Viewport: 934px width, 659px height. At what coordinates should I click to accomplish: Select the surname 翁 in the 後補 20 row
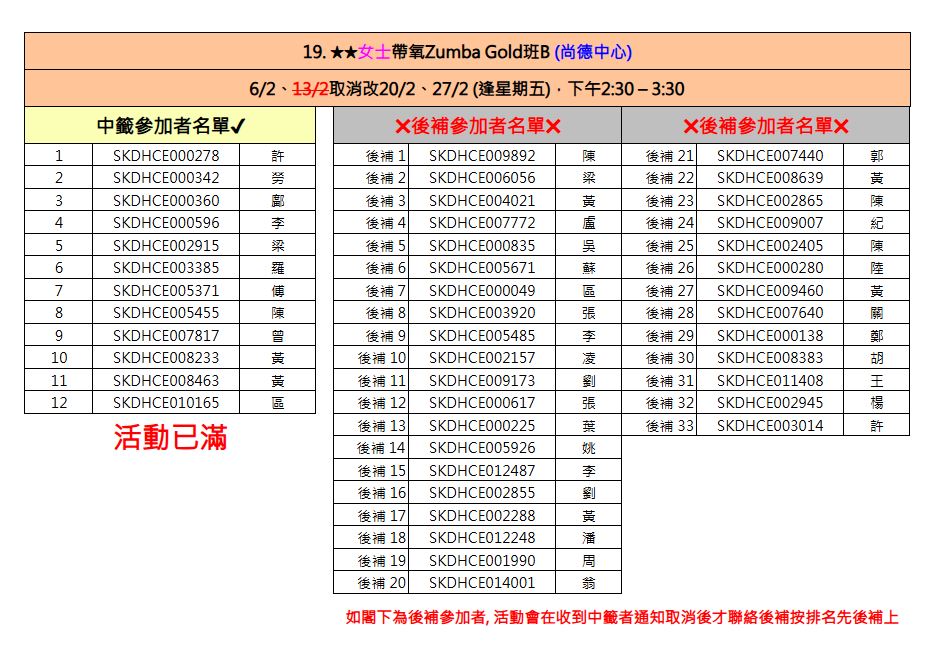pyautogui.click(x=588, y=583)
